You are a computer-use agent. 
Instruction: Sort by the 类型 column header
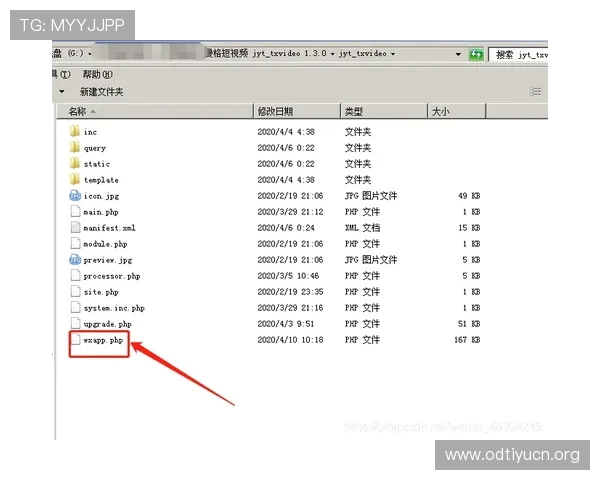click(x=384, y=111)
